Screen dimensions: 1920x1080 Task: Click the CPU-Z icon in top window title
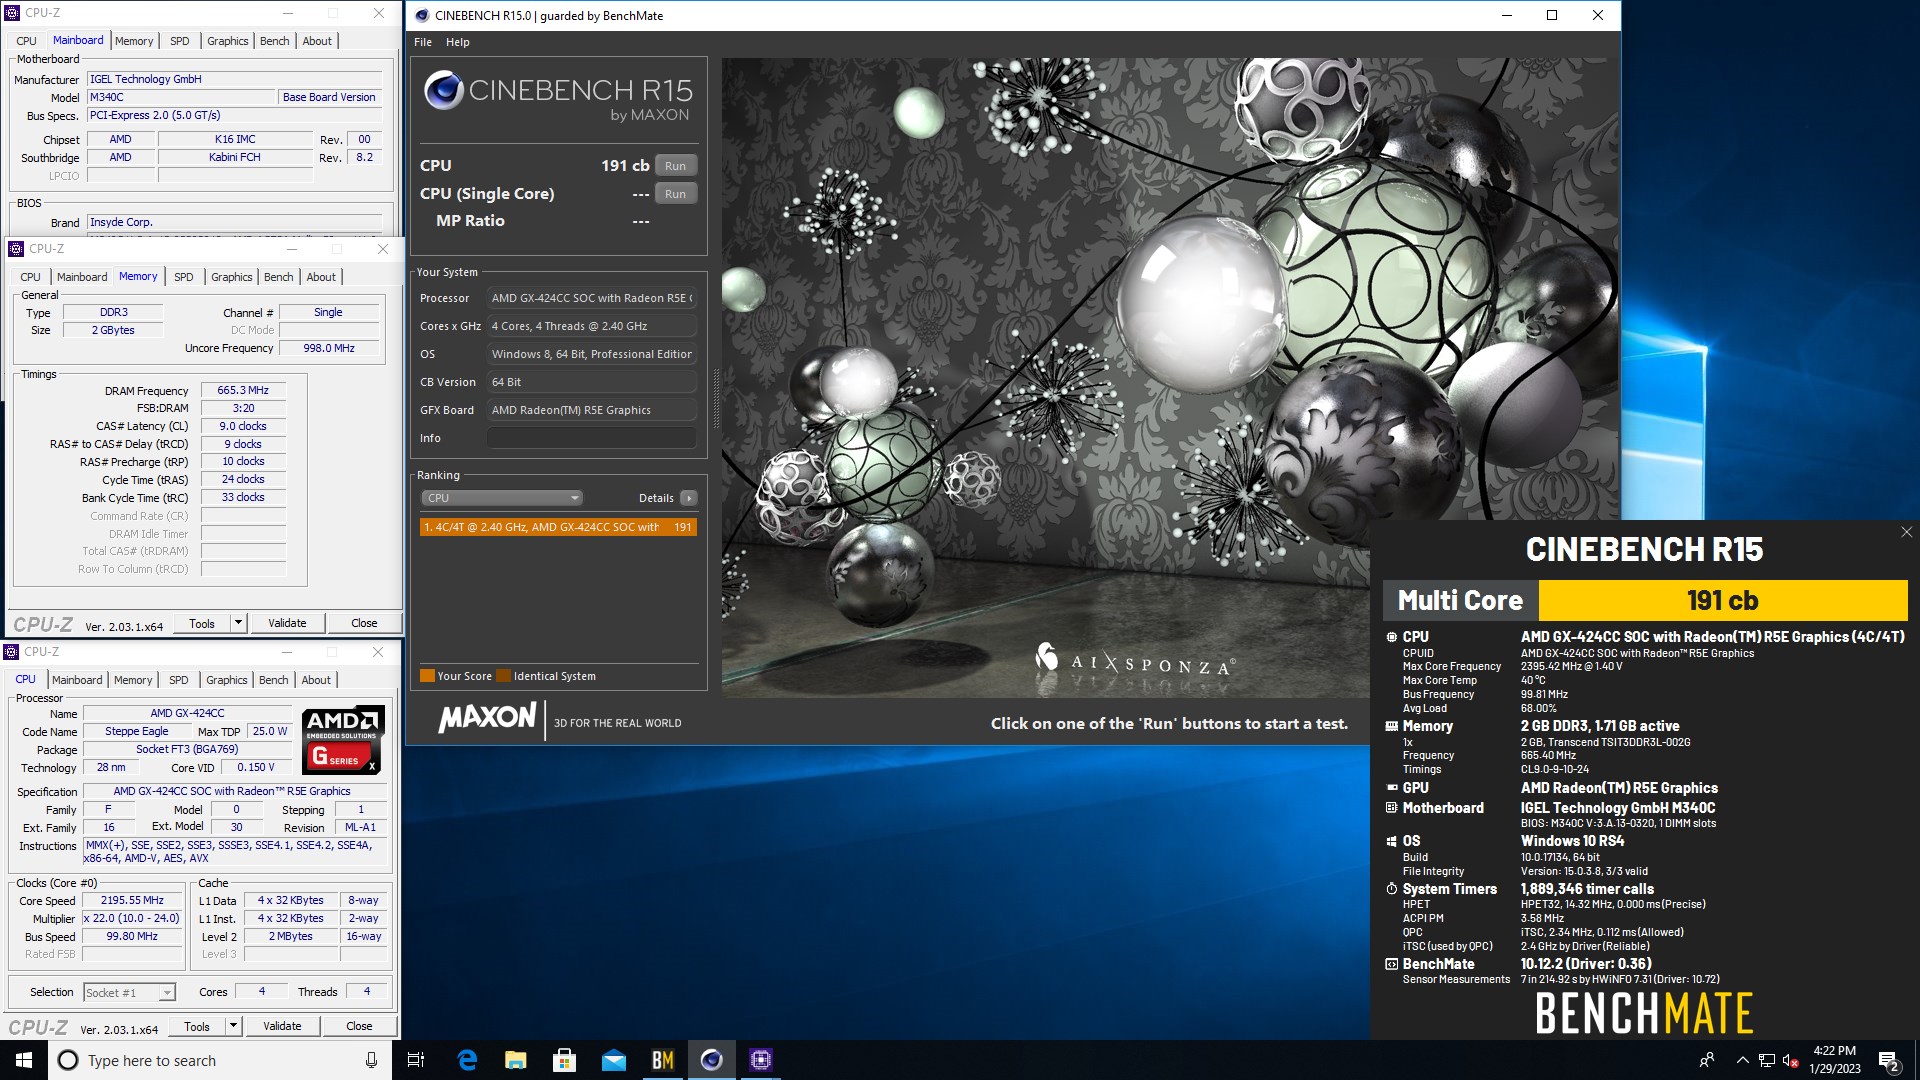tap(13, 13)
